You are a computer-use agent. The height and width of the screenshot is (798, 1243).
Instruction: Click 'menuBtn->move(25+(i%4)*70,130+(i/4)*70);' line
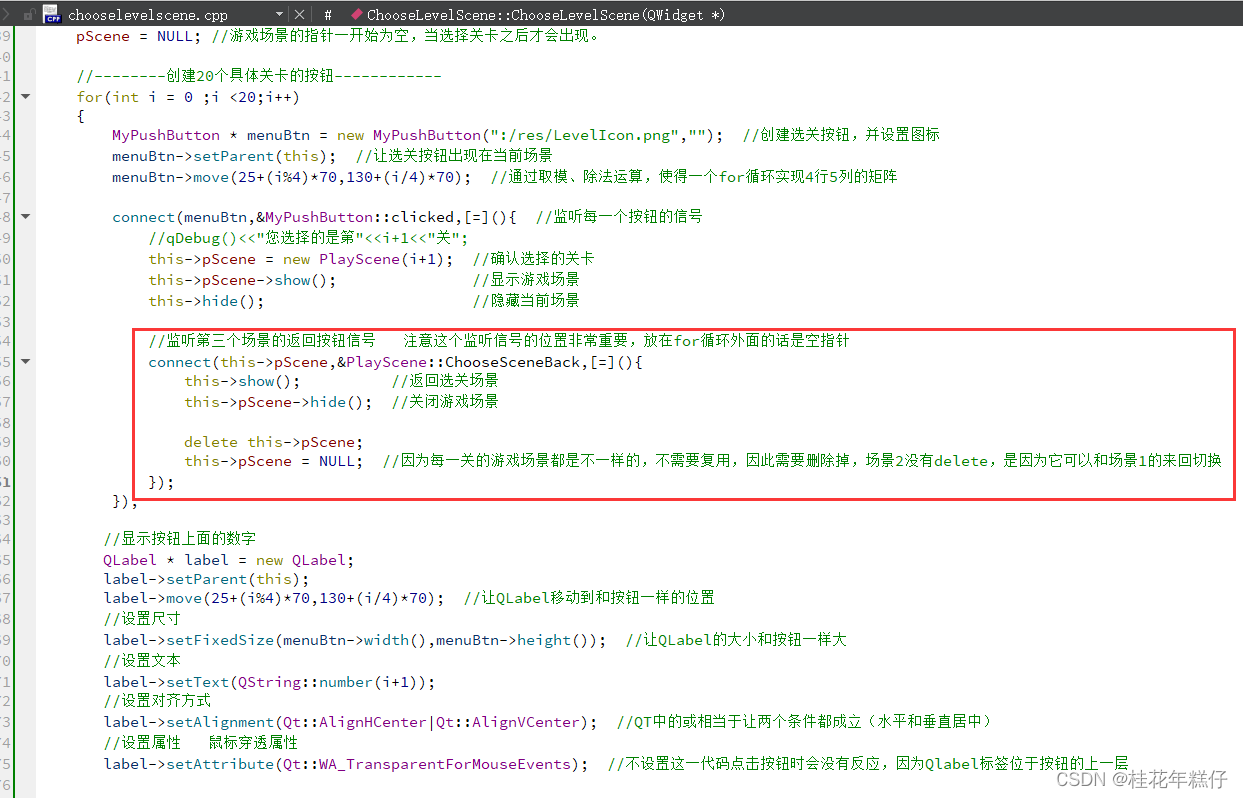click(291, 177)
